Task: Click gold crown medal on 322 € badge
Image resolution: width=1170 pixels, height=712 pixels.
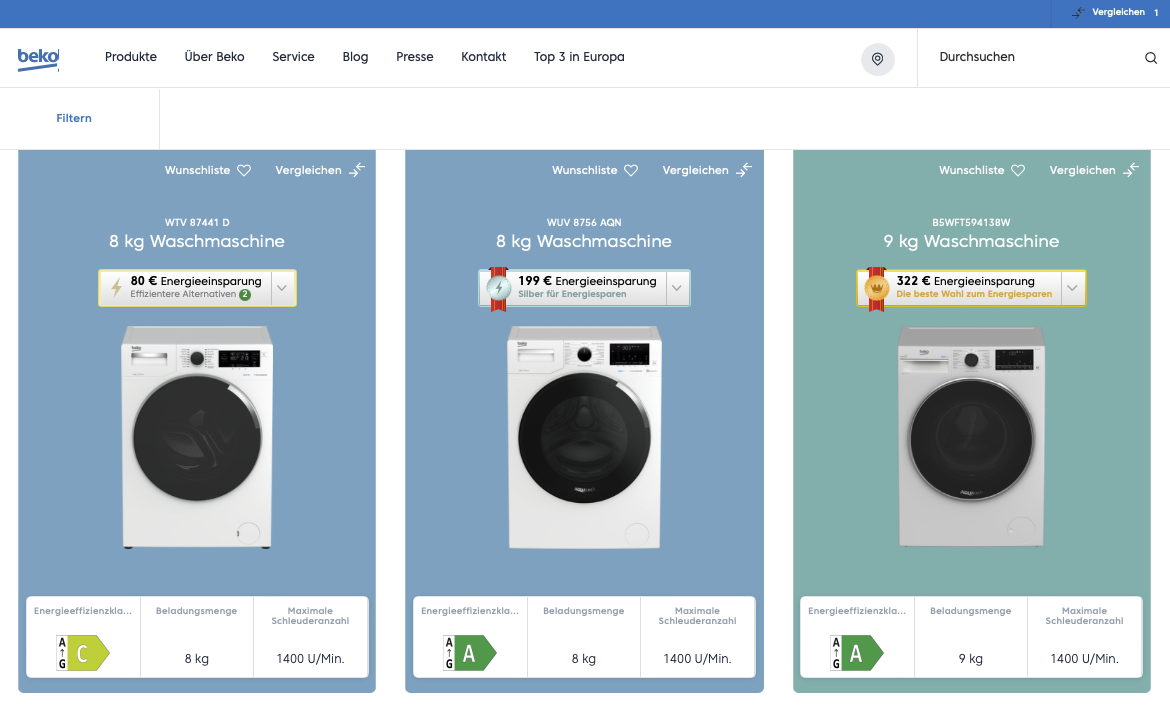Action: (x=877, y=288)
